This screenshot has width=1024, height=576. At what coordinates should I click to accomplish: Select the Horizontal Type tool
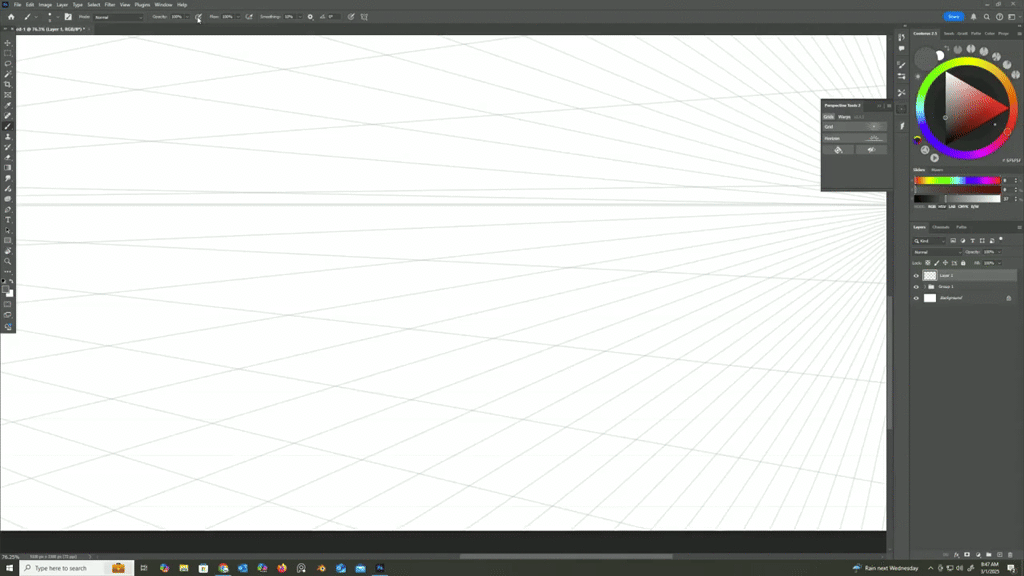(x=8, y=220)
